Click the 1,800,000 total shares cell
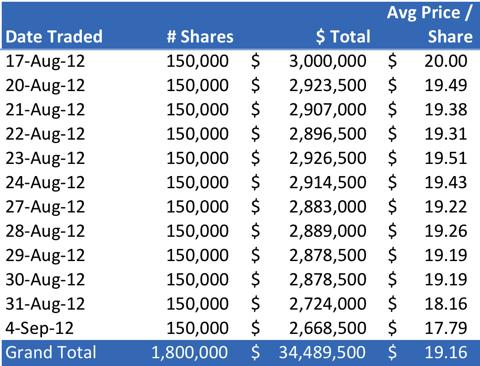Image resolution: width=480 pixels, height=366 pixels. coord(190,352)
